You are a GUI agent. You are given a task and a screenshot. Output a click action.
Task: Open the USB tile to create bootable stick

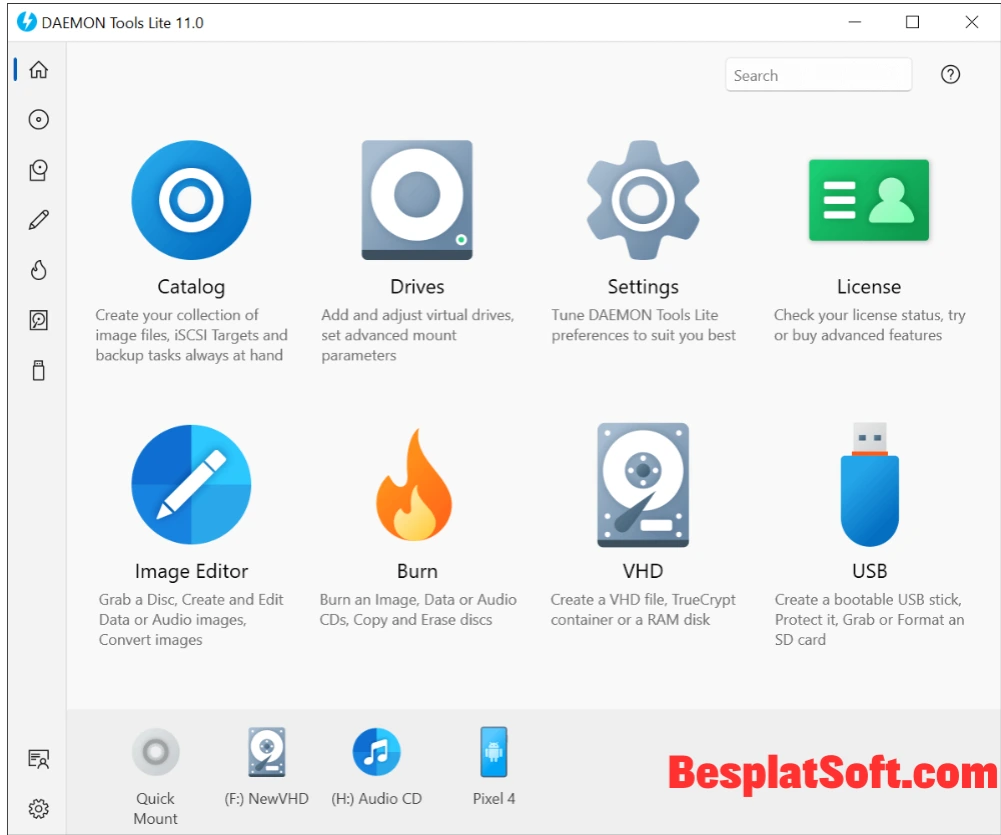868,485
